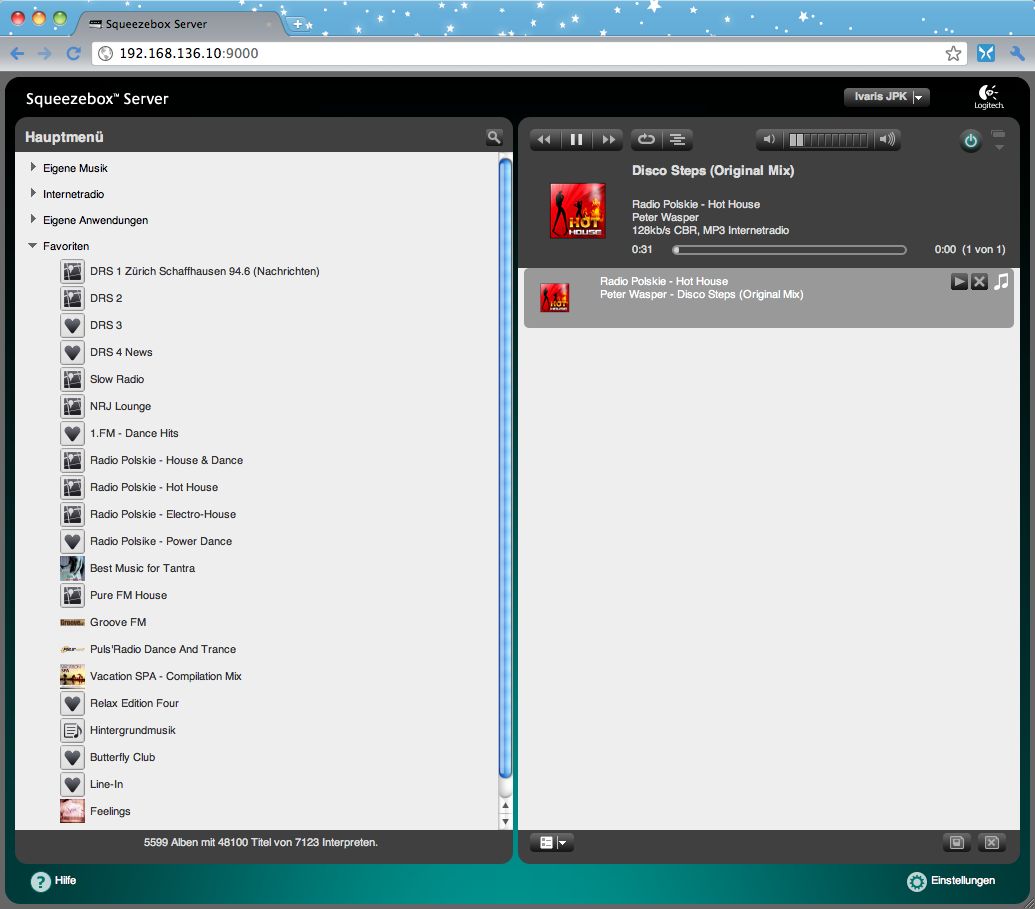Open the playlist view mode dropdown

[x=552, y=842]
